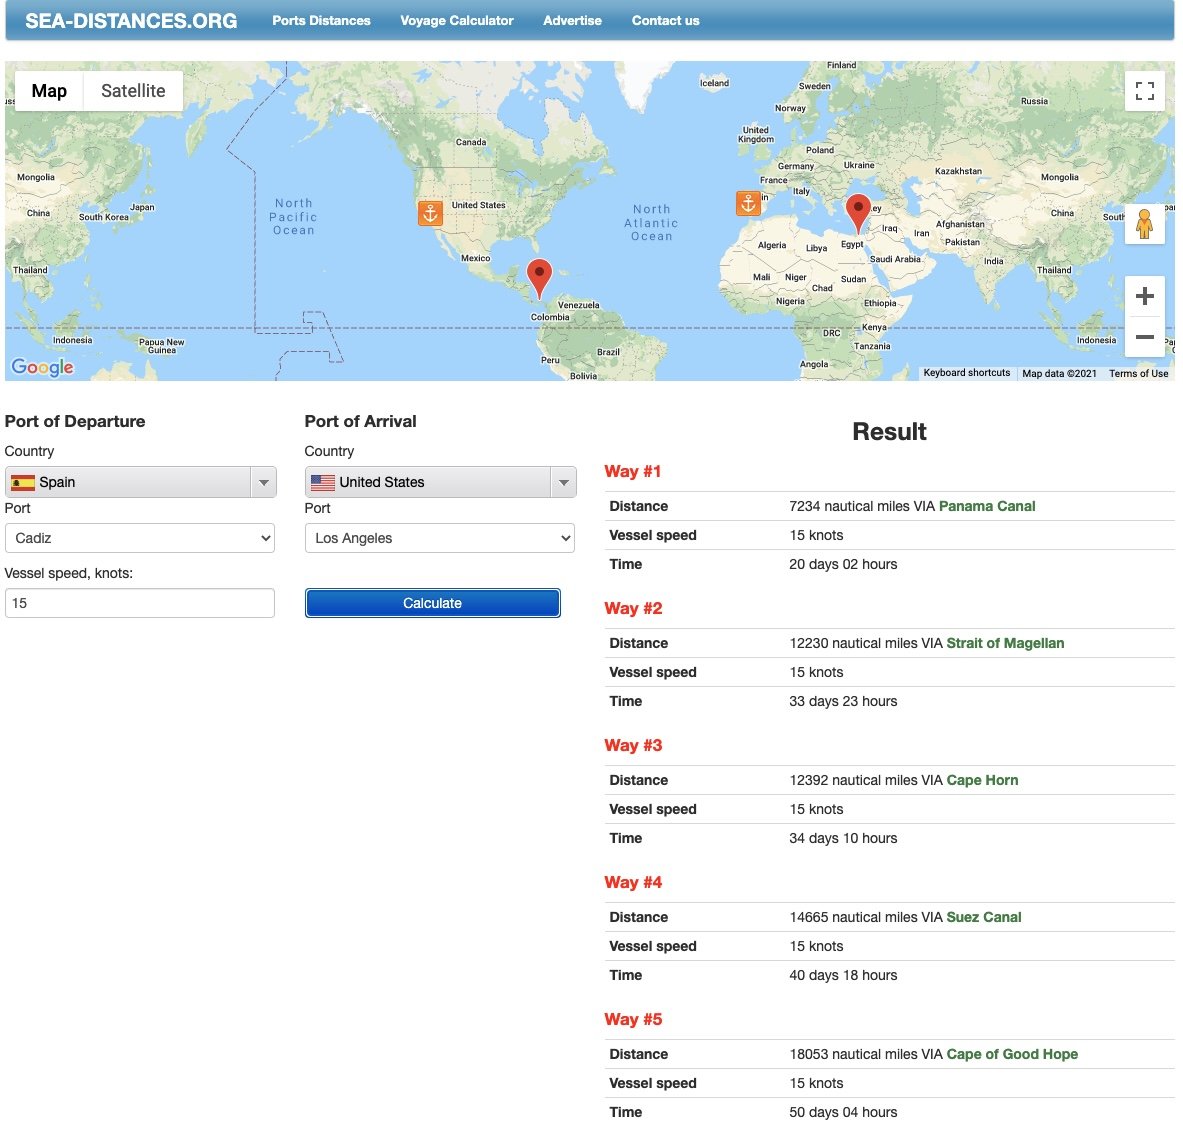The height and width of the screenshot is (1138, 1183).
Task: Open the departure port dropdown showing Cadiz
Action: click(x=140, y=538)
